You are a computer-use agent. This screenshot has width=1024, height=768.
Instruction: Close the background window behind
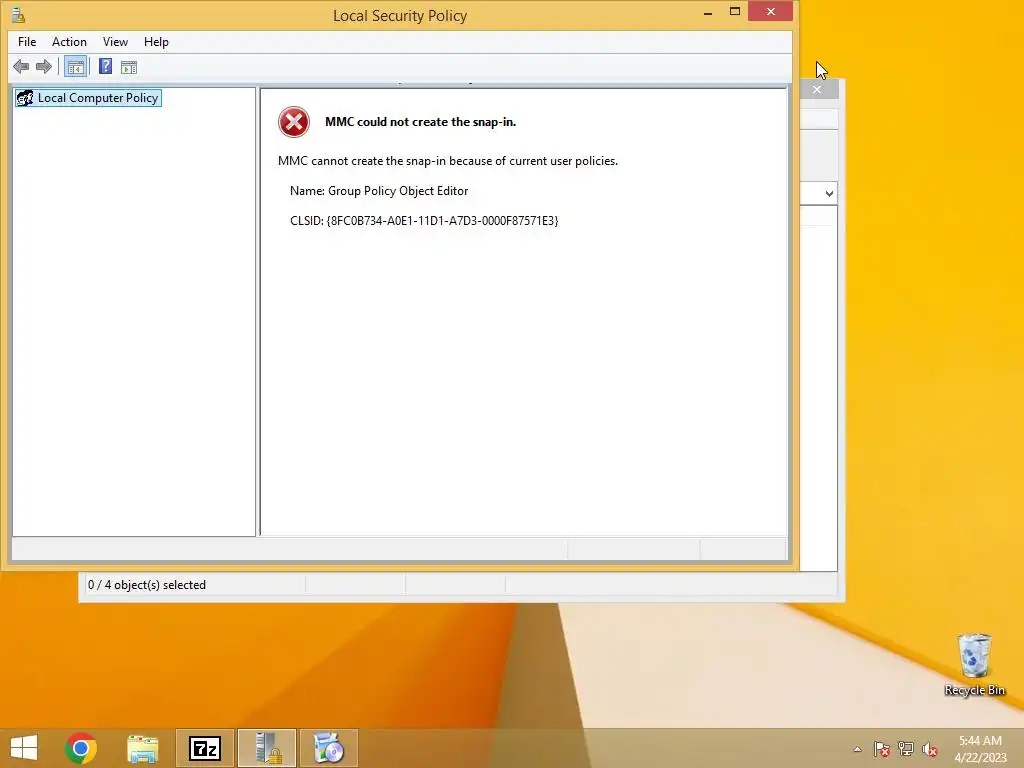[x=817, y=89]
